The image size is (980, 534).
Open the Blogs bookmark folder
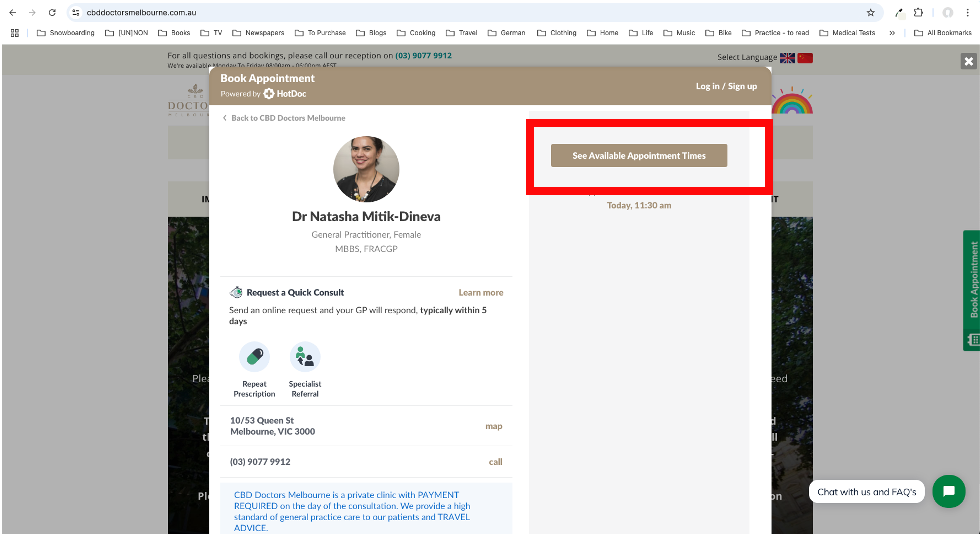(371, 33)
